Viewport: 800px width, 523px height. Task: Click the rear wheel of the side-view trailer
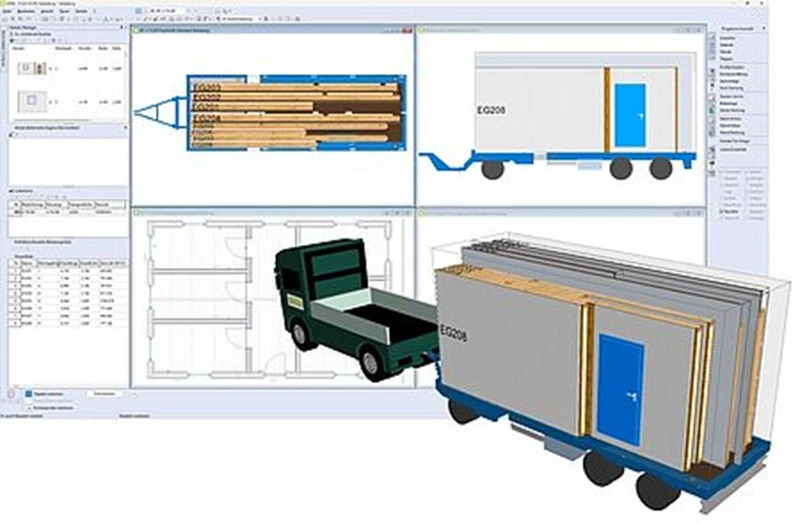coord(661,168)
